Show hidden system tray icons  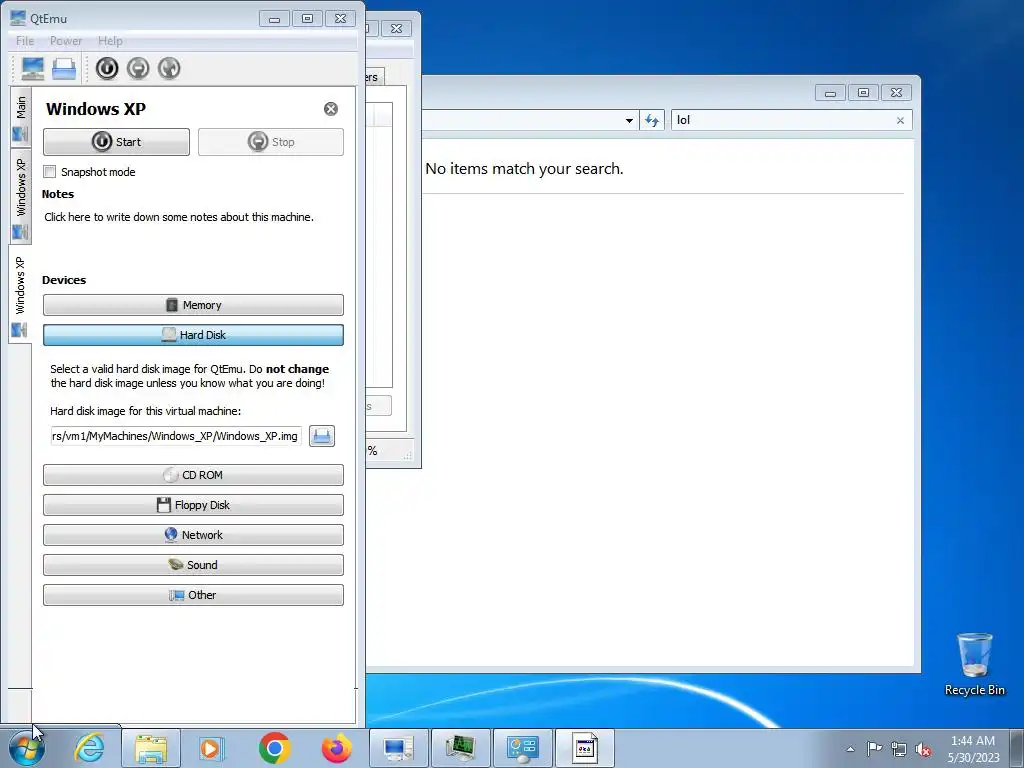[x=850, y=749]
